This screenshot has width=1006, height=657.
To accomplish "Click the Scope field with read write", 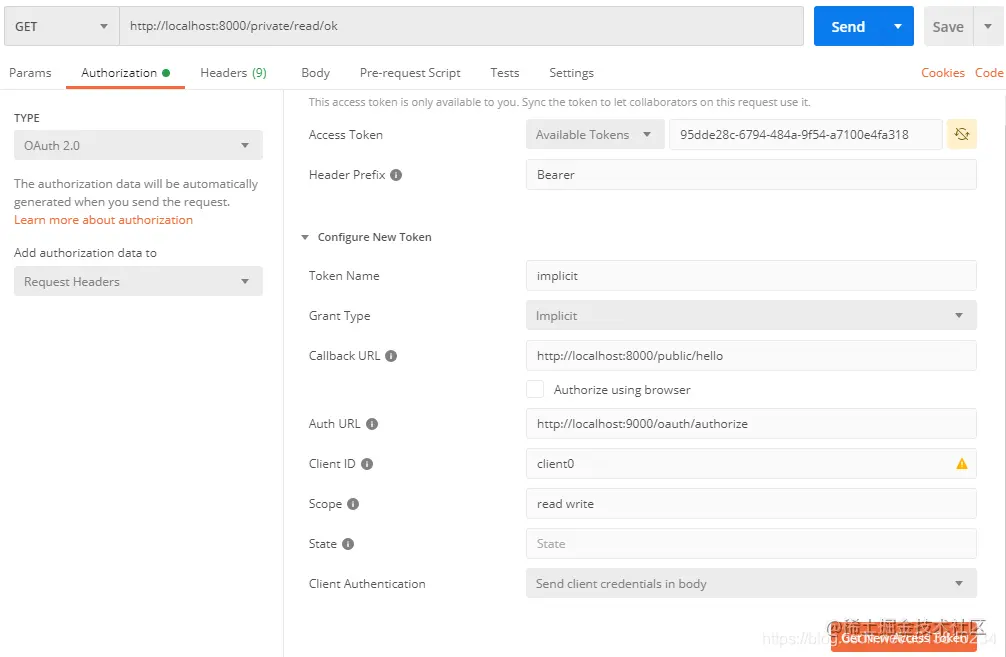I will [x=751, y=504].
